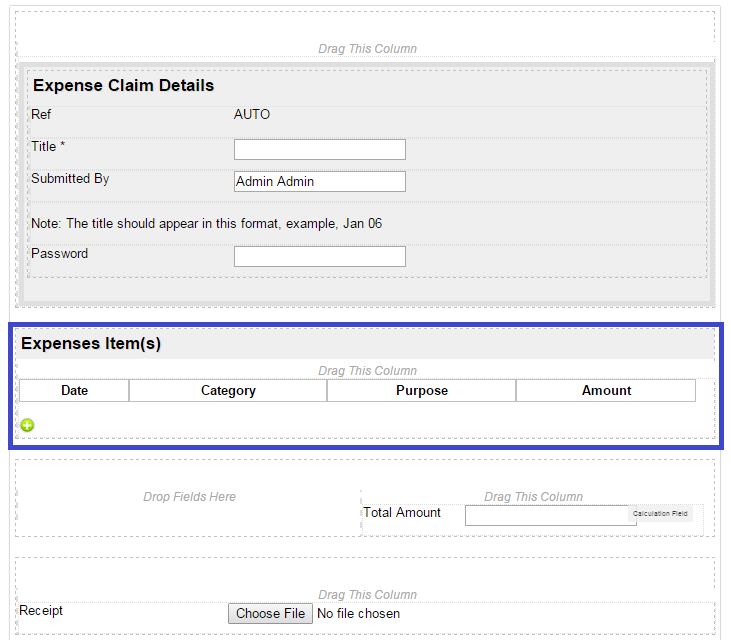Click the Calculation Field badge
This screenshot has height=640, width=731.
click(660, 514)
